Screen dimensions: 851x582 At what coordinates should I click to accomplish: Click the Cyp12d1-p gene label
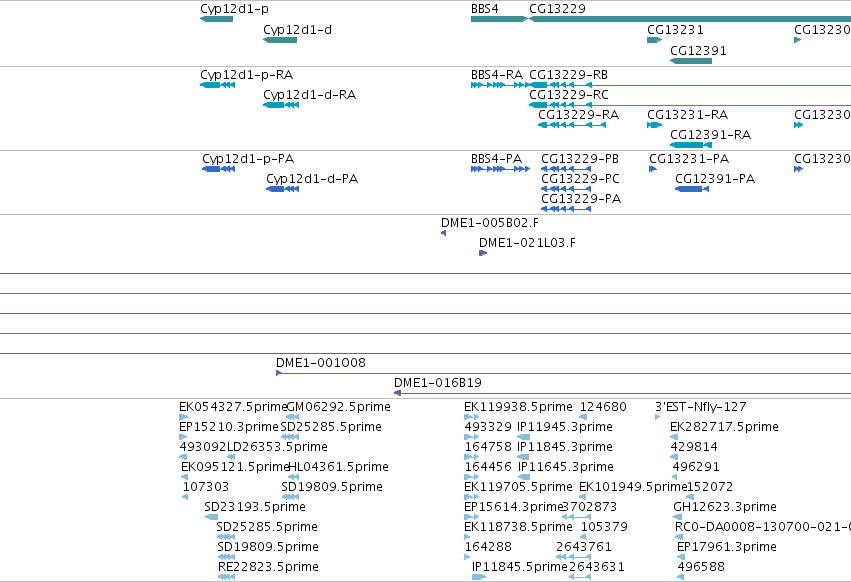(x=234, y=9)
